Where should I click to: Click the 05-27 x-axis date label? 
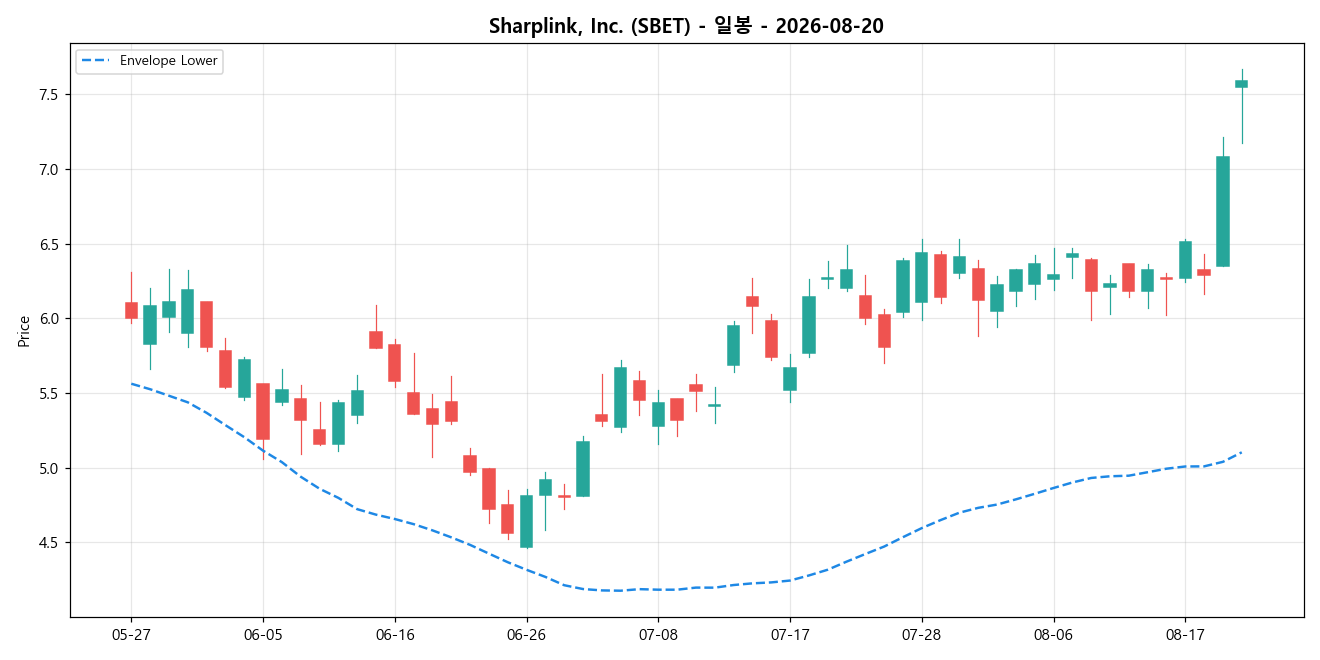click(131, 634)
